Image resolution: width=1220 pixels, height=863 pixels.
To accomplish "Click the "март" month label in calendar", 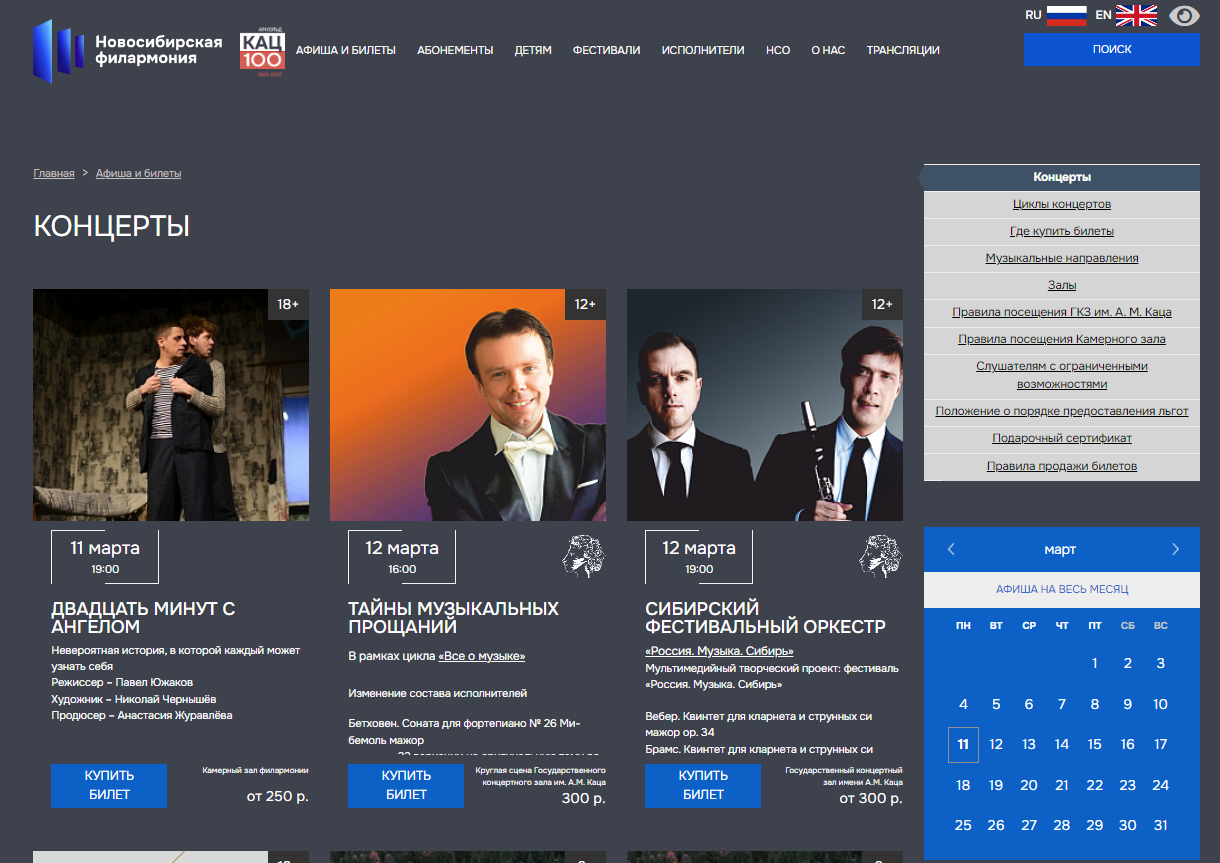I will click(x=1060, y=550).
